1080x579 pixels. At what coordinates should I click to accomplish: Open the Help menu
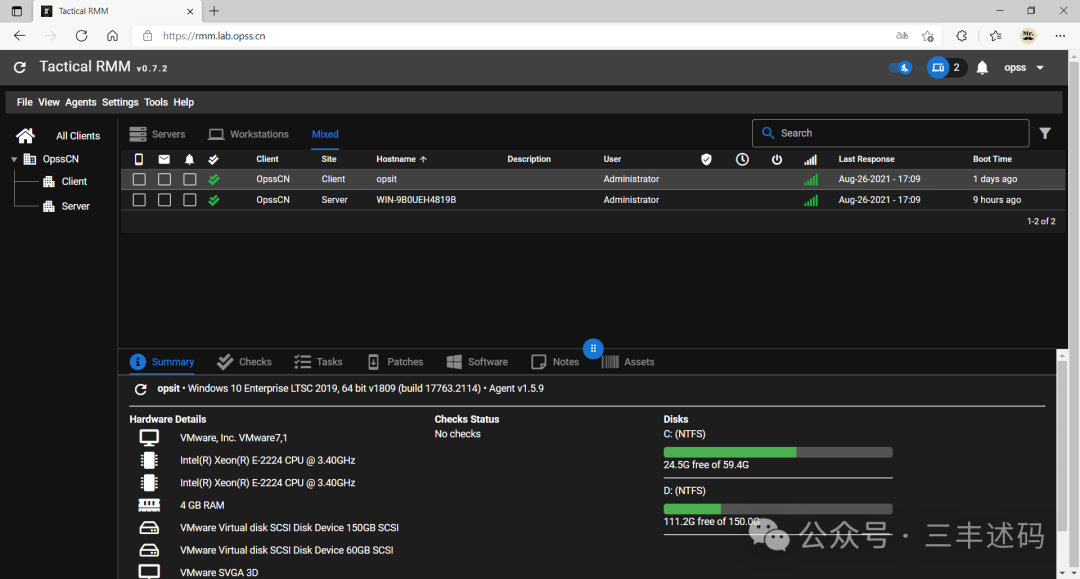[183, 102]
